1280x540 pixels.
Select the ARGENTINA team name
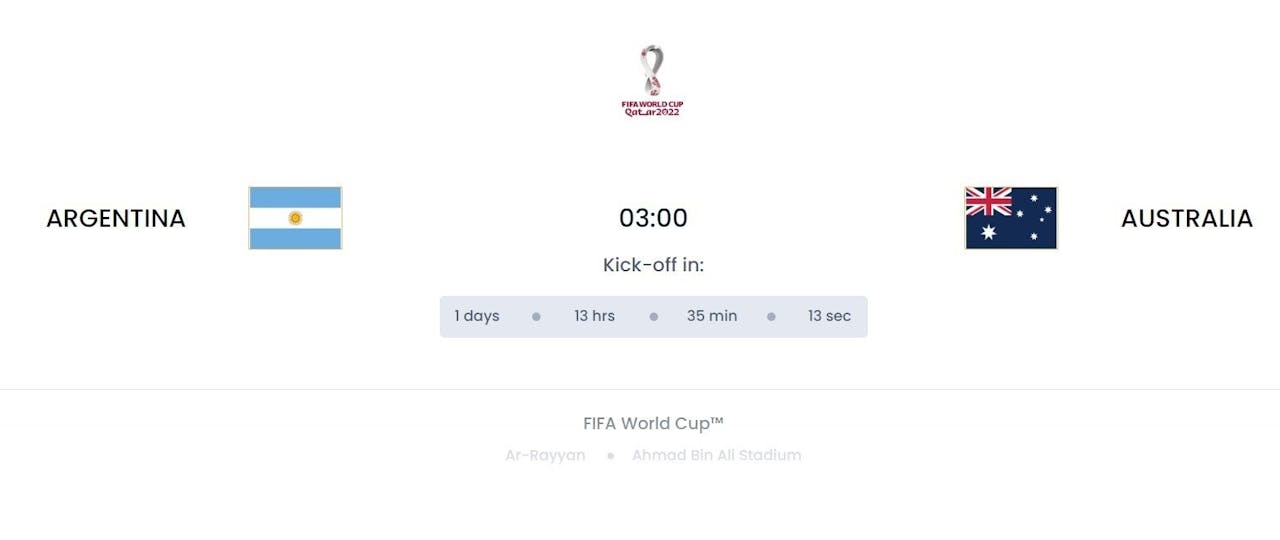coord(116,218)
